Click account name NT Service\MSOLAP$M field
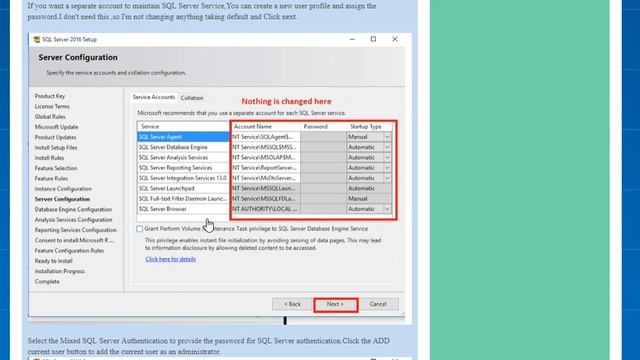Viewport: 640px width, 360px height. tap(266, 158)
